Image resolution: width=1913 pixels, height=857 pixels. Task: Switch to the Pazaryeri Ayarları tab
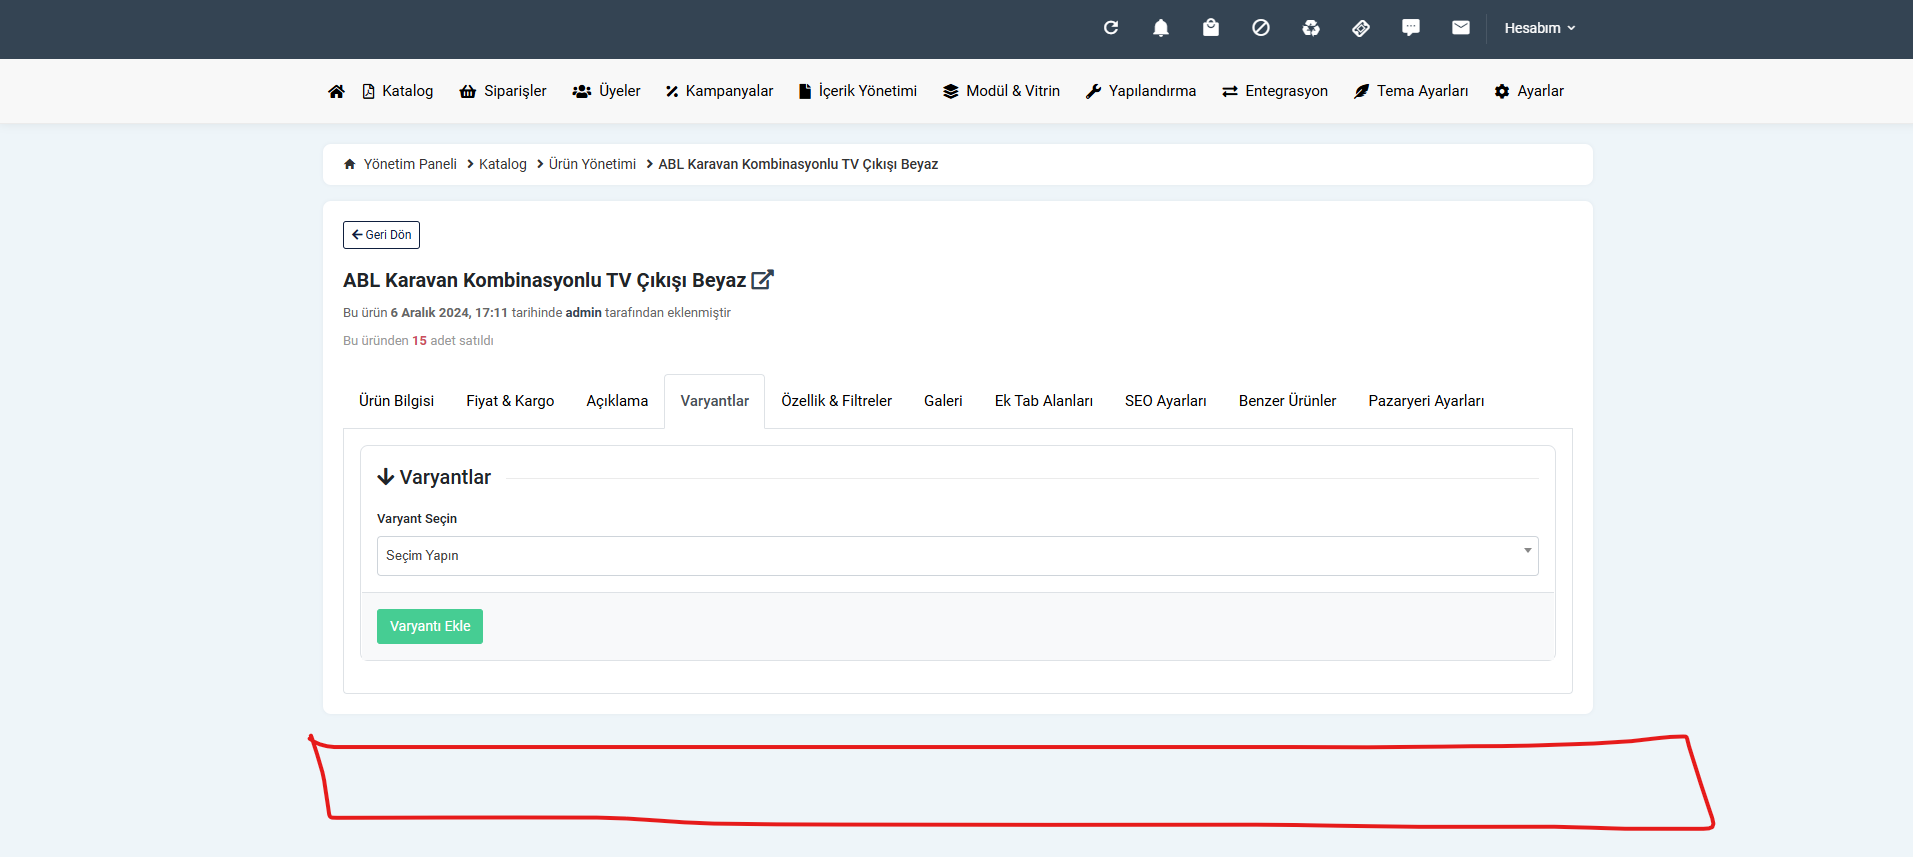pos(1426,401)
